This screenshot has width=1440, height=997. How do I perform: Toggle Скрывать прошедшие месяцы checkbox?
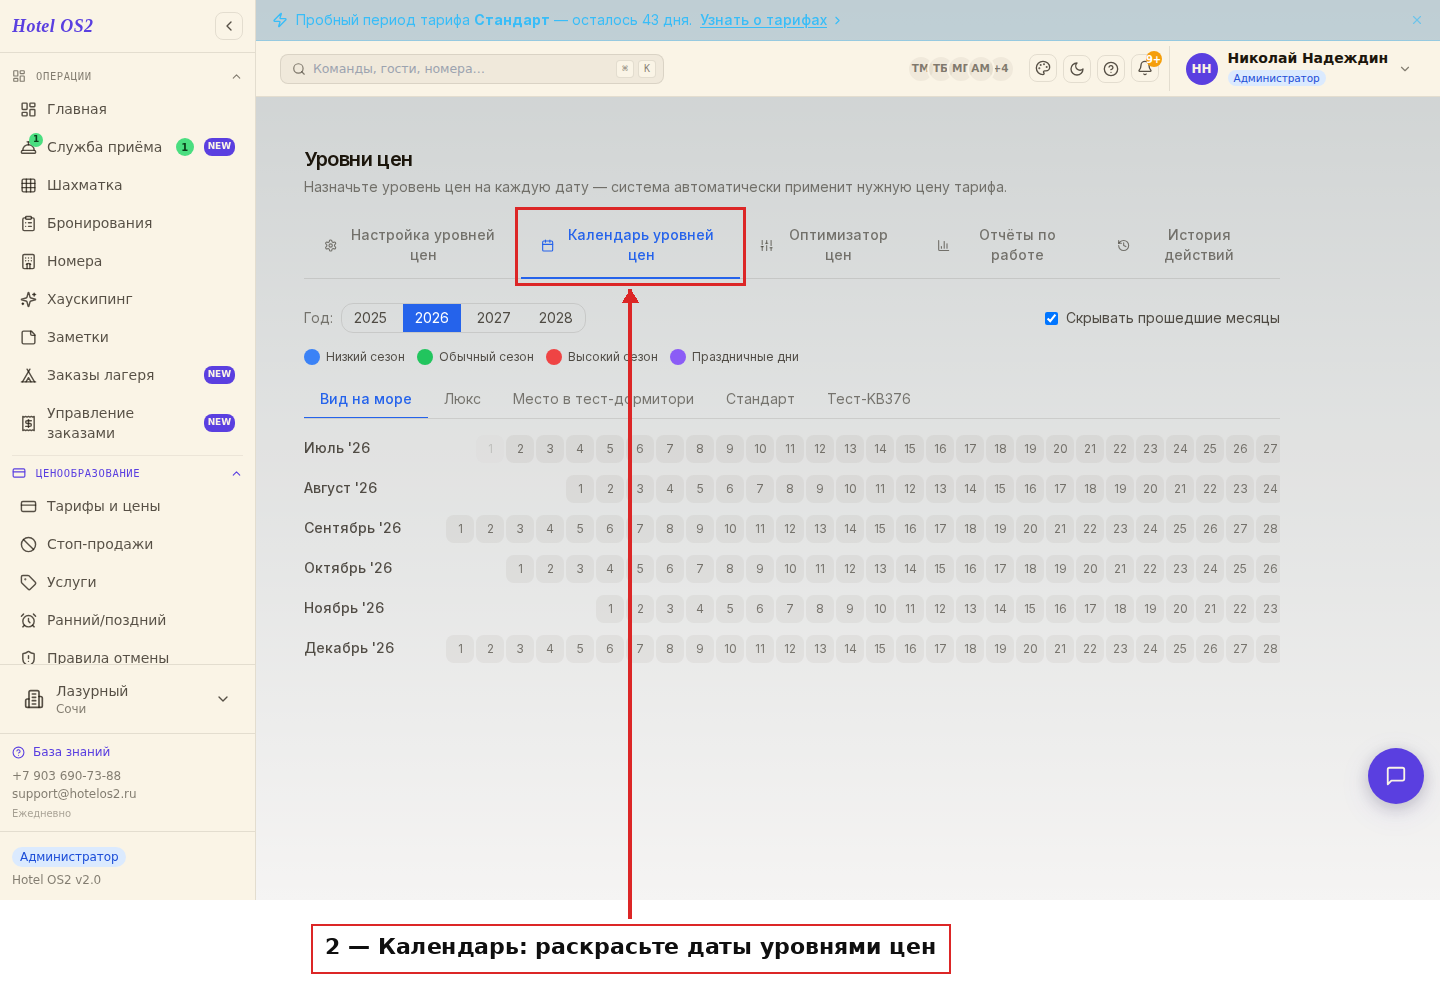(1051, 318)
